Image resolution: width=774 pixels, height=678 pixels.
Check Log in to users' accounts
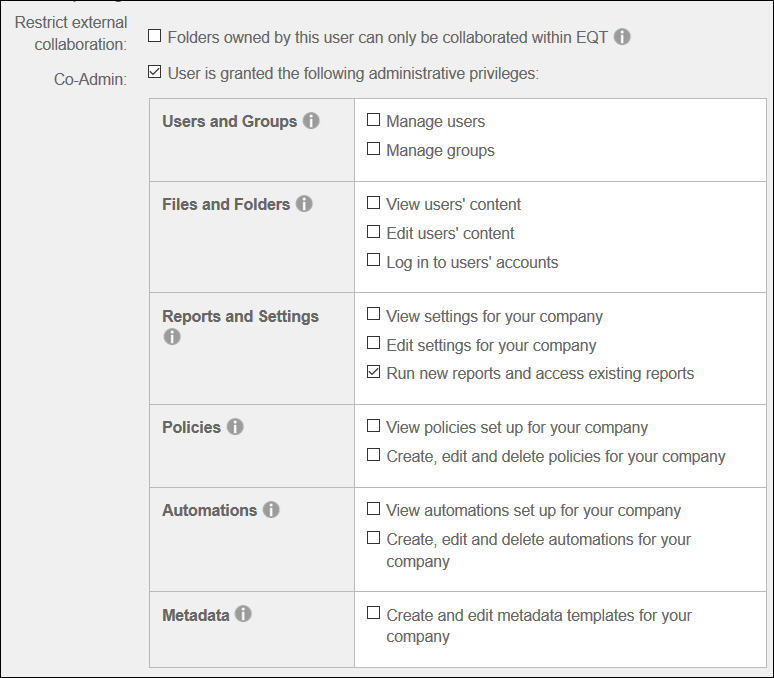point(374,262)
